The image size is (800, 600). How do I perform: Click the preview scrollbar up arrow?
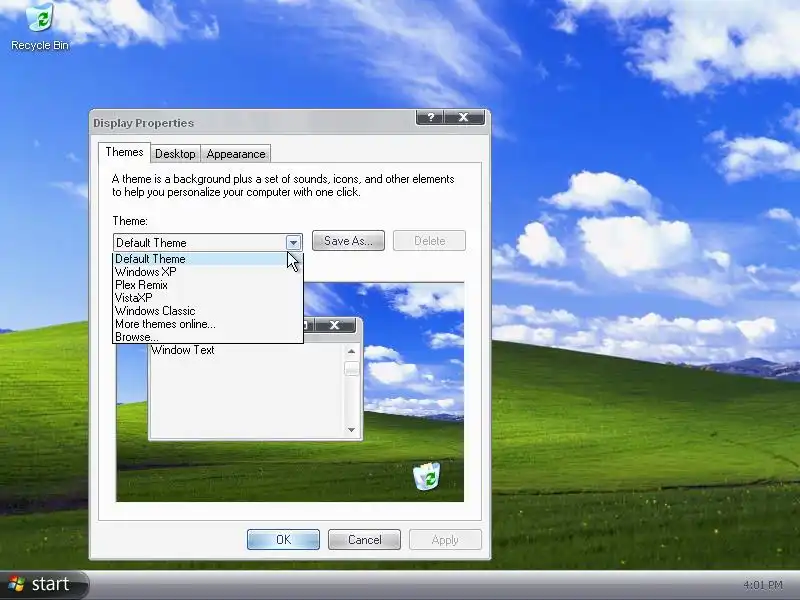click(351, 351)
